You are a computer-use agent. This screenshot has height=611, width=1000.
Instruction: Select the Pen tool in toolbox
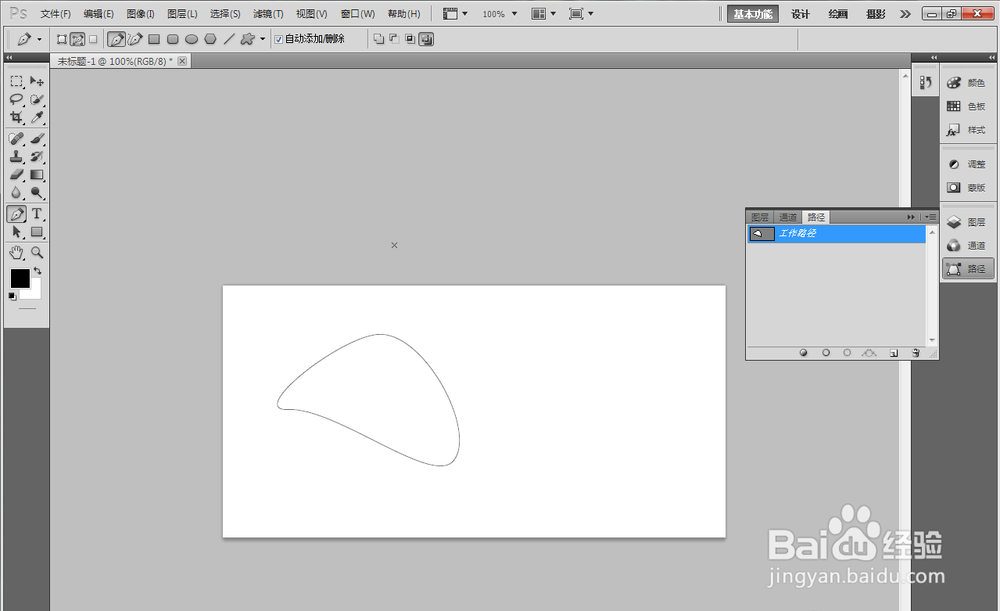(17, 214)
